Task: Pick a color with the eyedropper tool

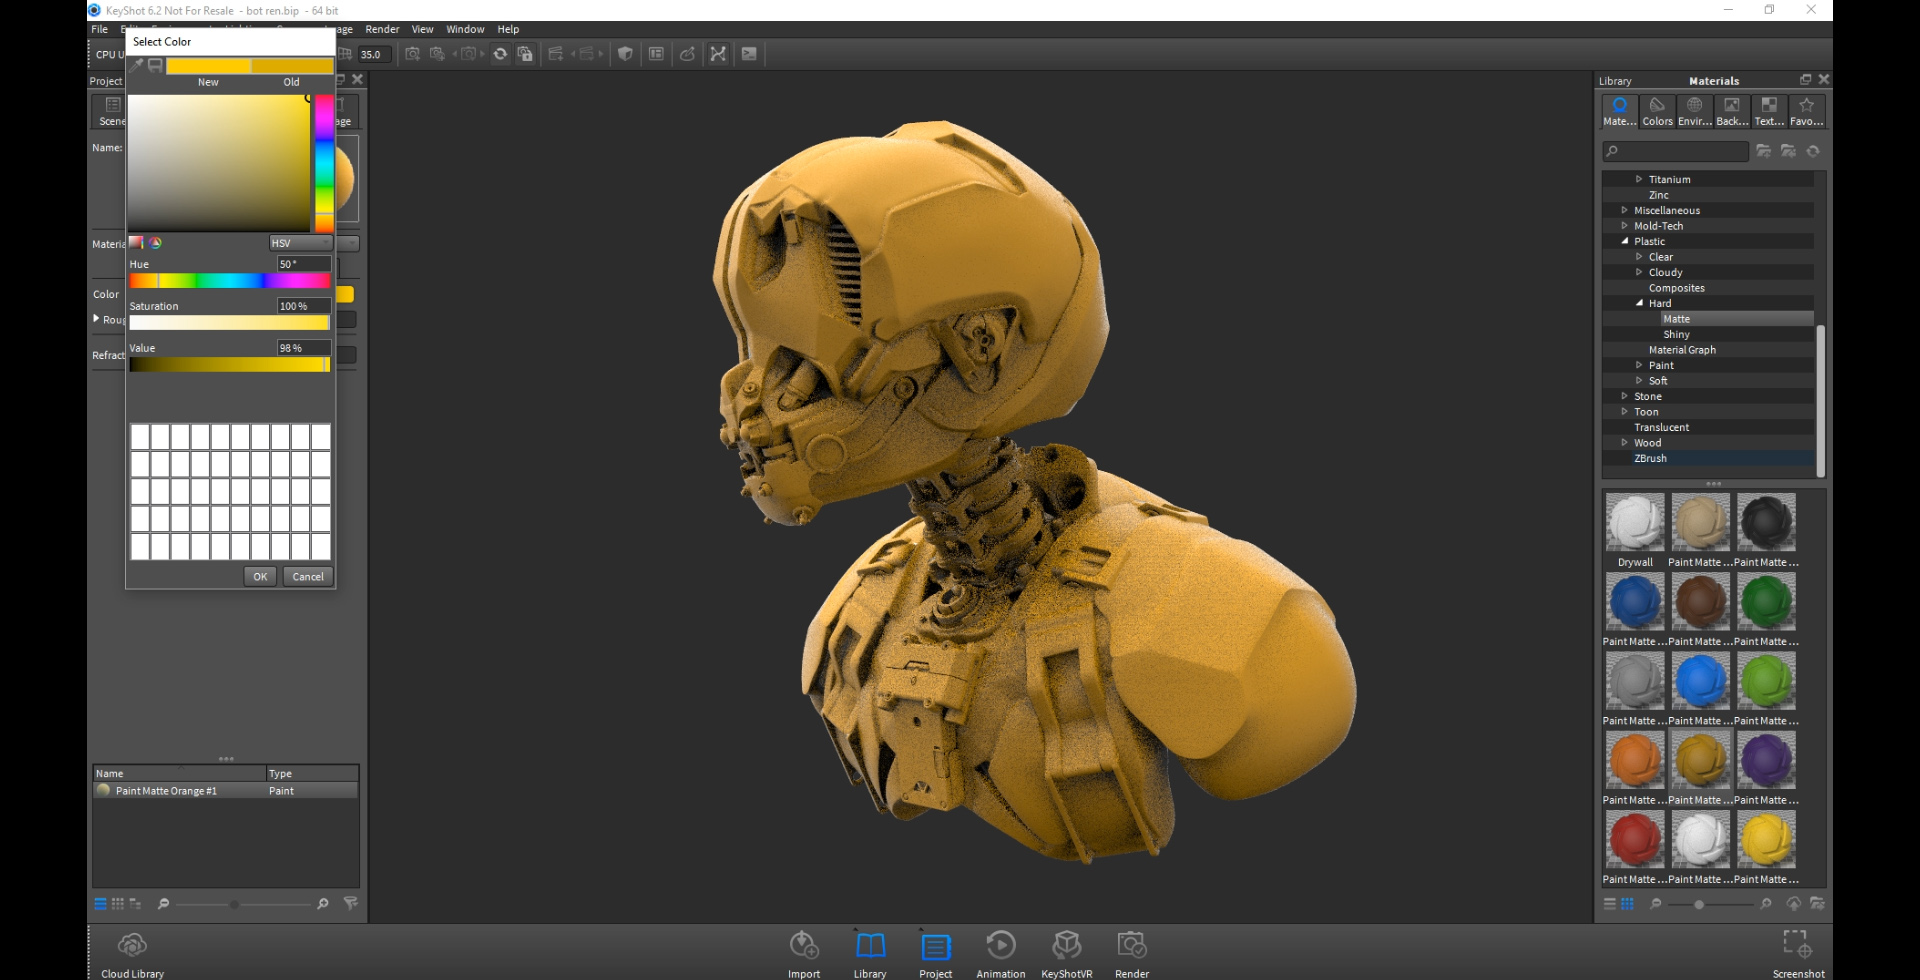Action: [x=137, y=66]
